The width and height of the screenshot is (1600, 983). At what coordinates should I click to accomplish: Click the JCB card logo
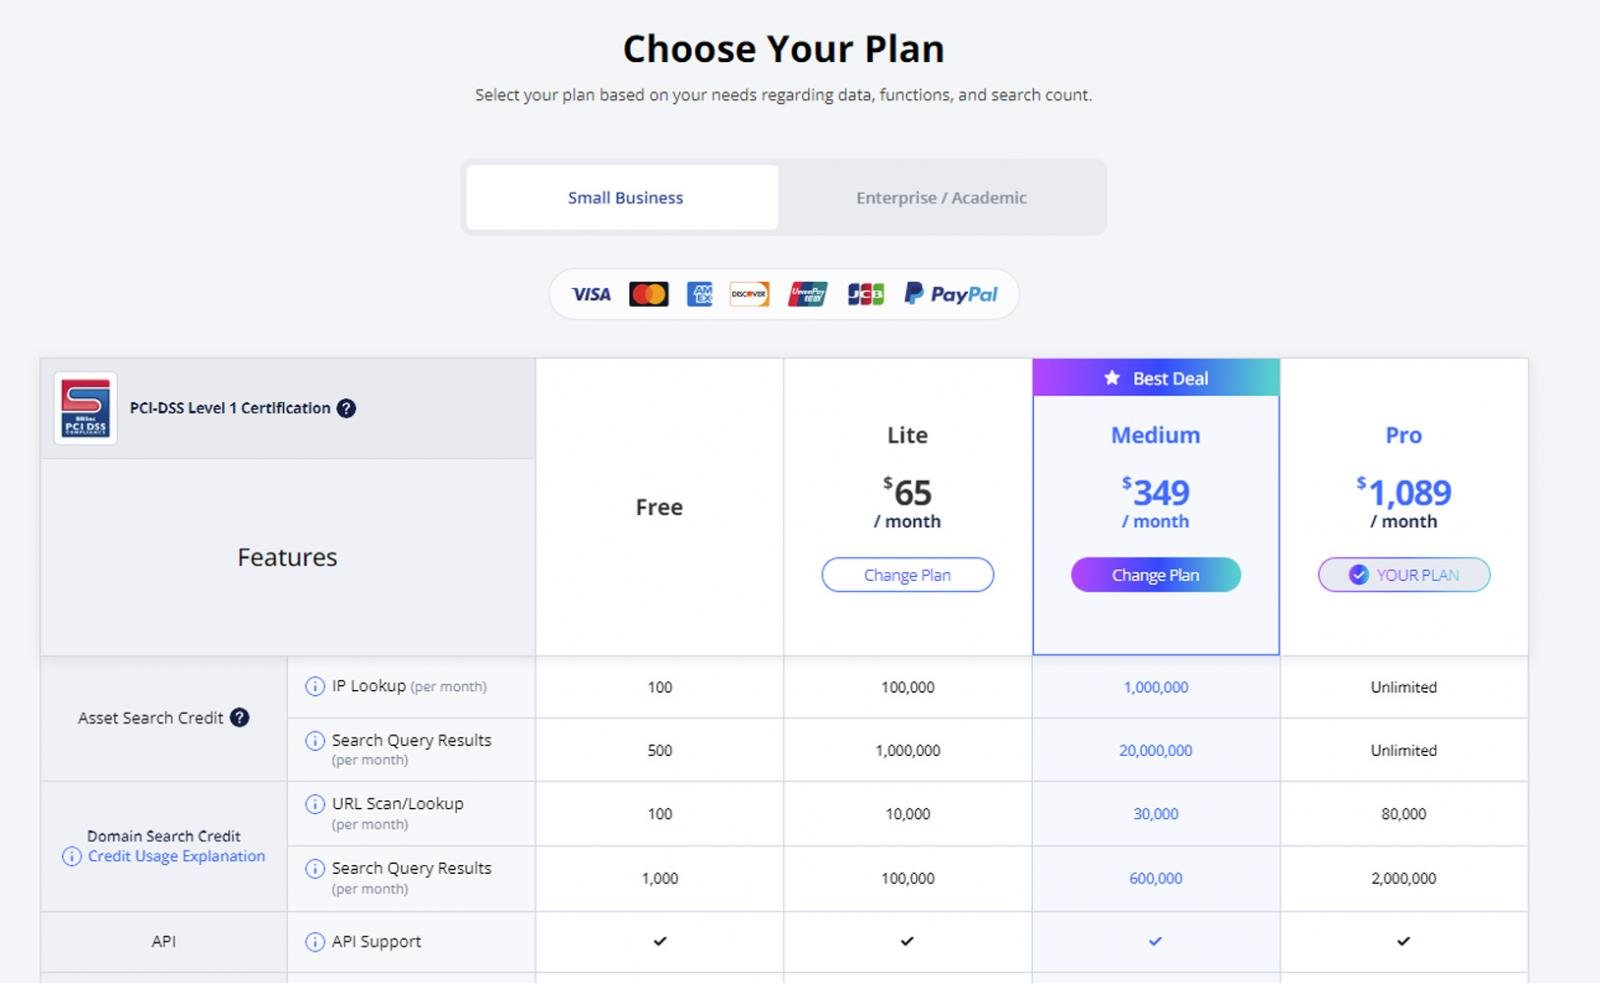click(866, 294)
